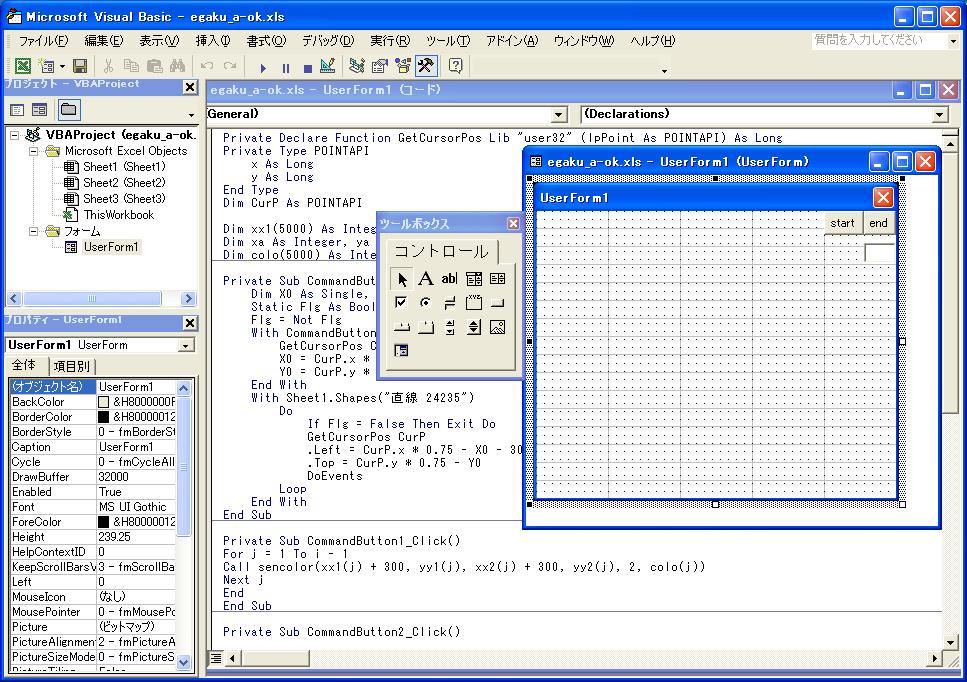967x682 pixels.
Task: Open Project Explorer from the toolbar
Action: 356,65
